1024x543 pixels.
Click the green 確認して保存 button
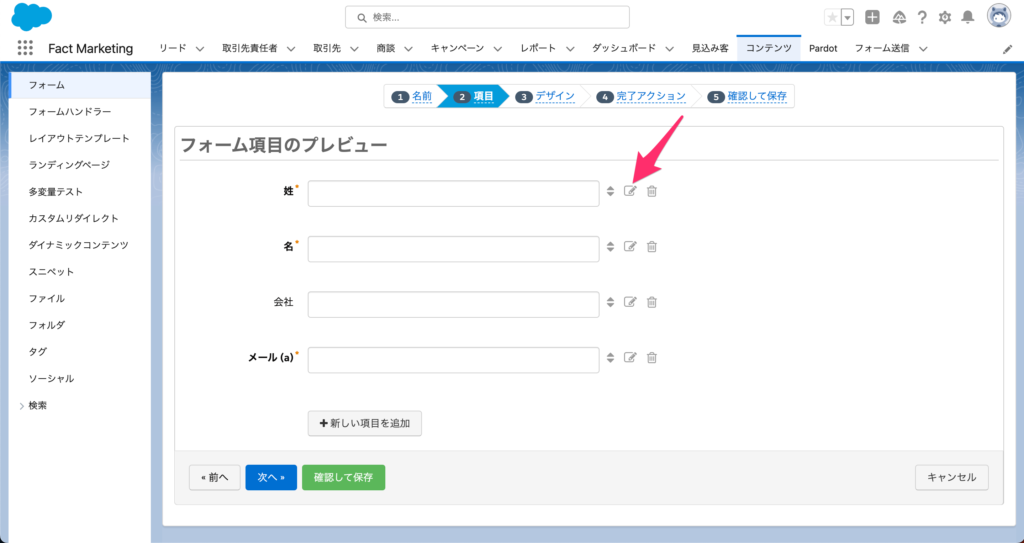[x=344, y=478]
